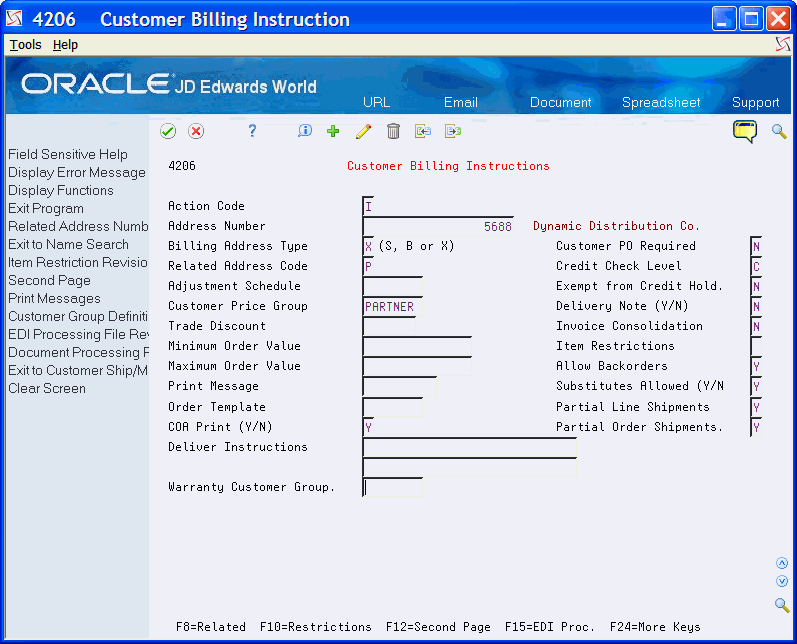The height and width of the screenshot is (644, 797).
Task: Select EDI Processing File Revisions in the sidebar
Action: pos(78,334)
